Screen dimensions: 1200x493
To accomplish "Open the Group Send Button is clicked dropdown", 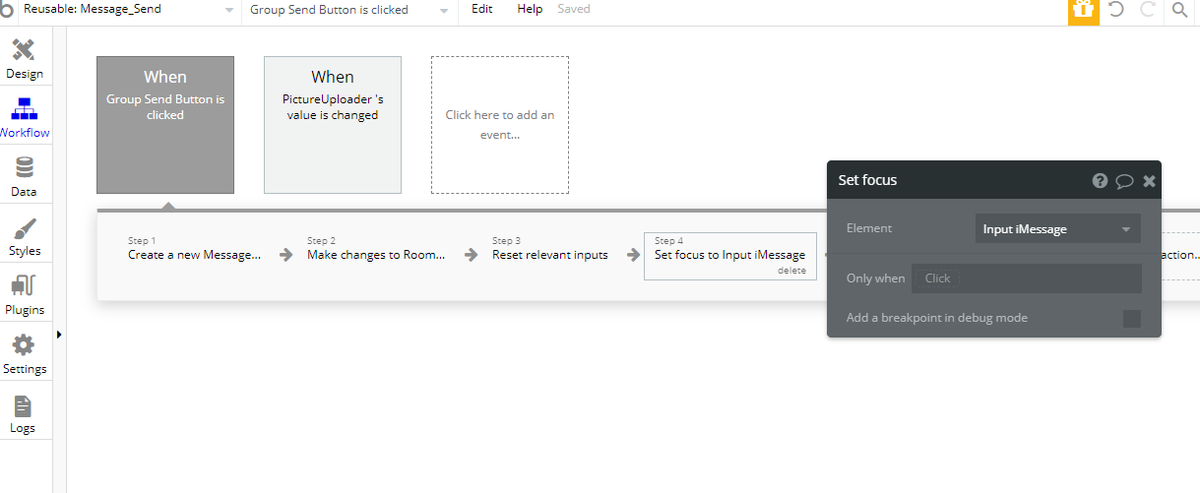I will tap(349, 9).
